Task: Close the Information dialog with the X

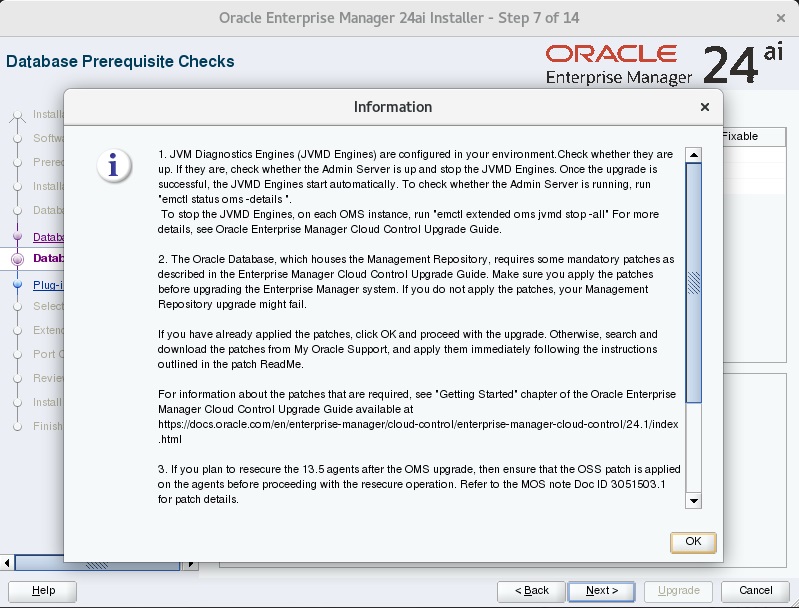Action: [705, 107]
